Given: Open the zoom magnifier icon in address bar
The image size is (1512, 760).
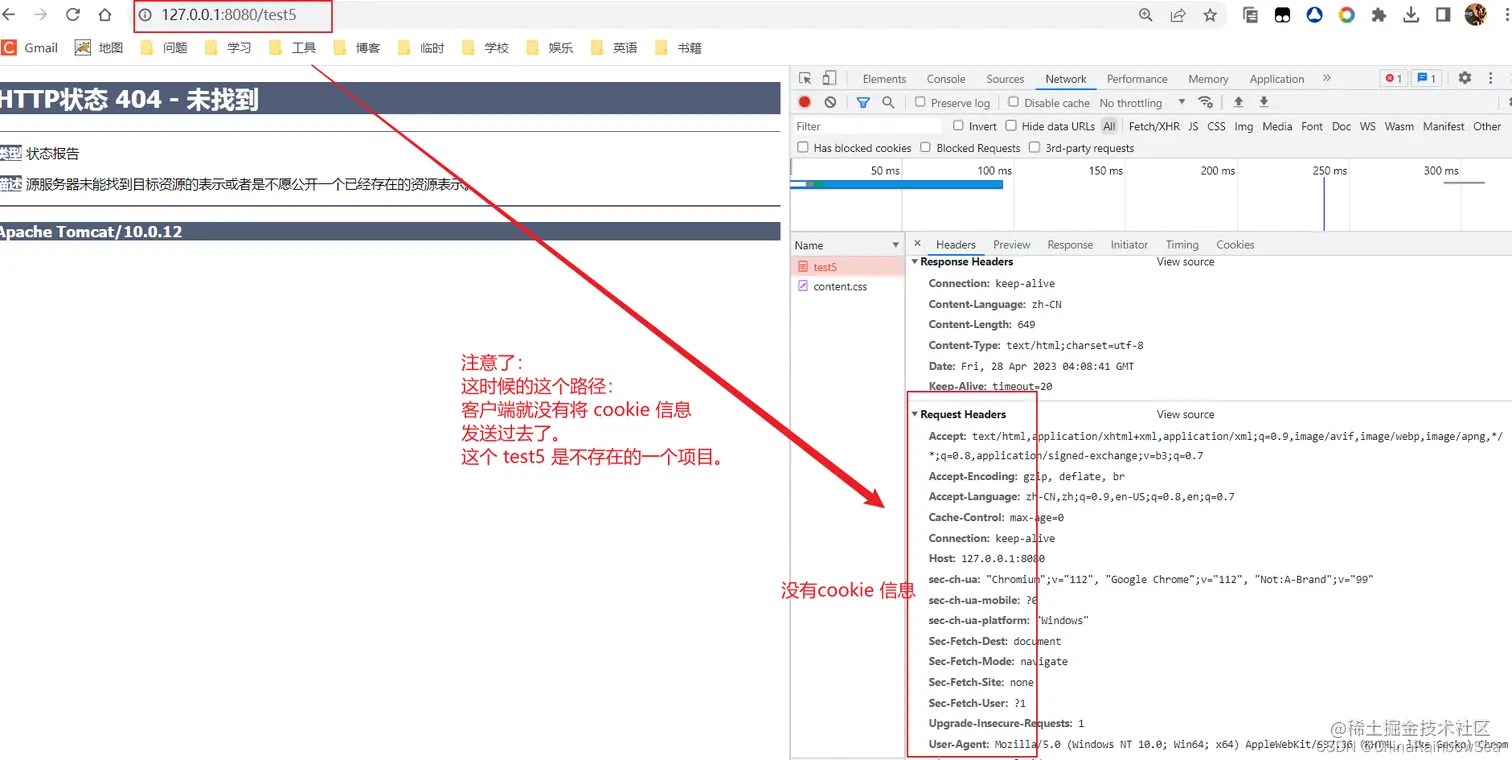Looking at the screenshot, I should 1146,15.
